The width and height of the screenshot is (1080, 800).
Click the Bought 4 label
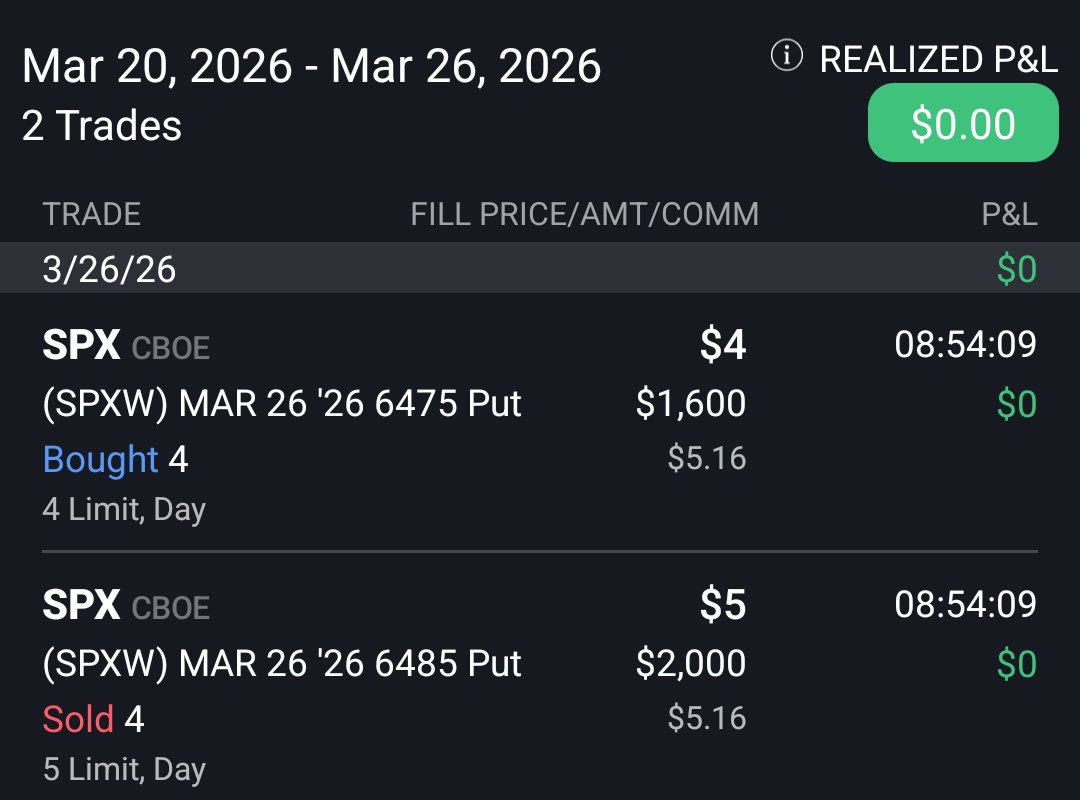point(115,459)
